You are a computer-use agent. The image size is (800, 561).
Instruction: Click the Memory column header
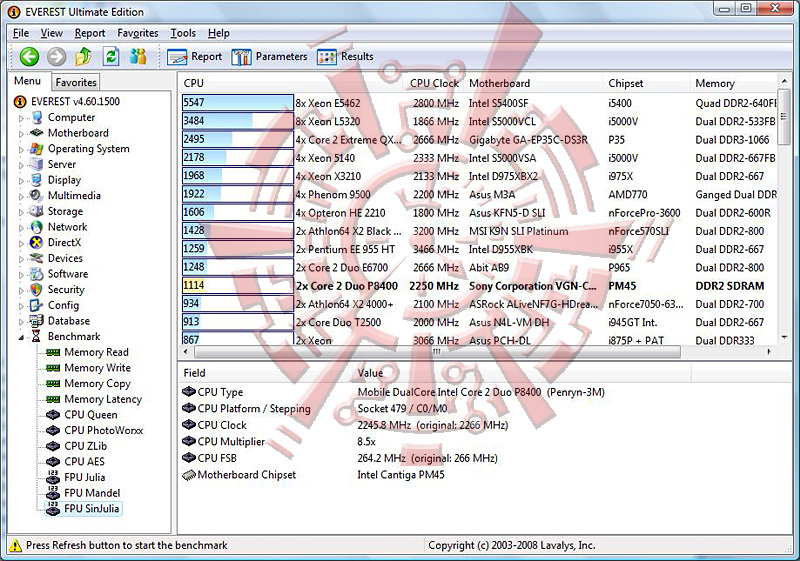tap(734, 84)
